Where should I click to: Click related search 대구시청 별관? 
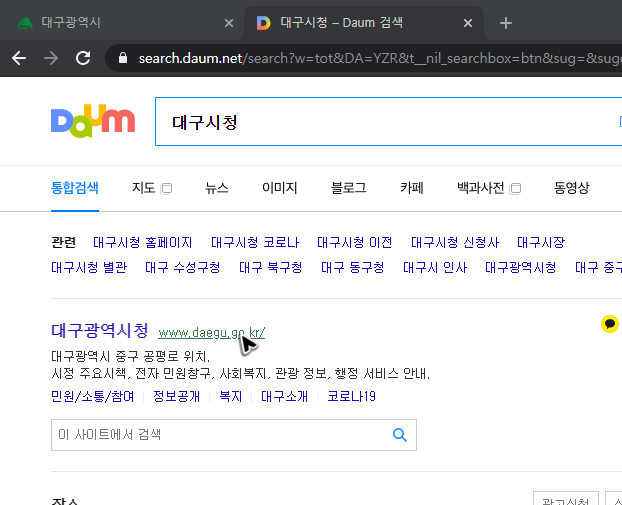pyautogui.click(x=89, y=267)
